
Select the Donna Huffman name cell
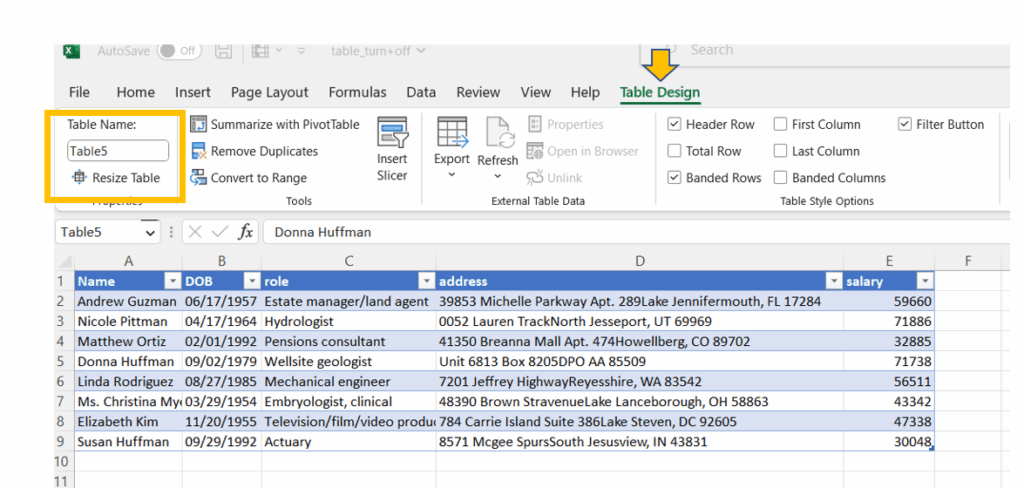pyautogui.click(x=128, y=361)
